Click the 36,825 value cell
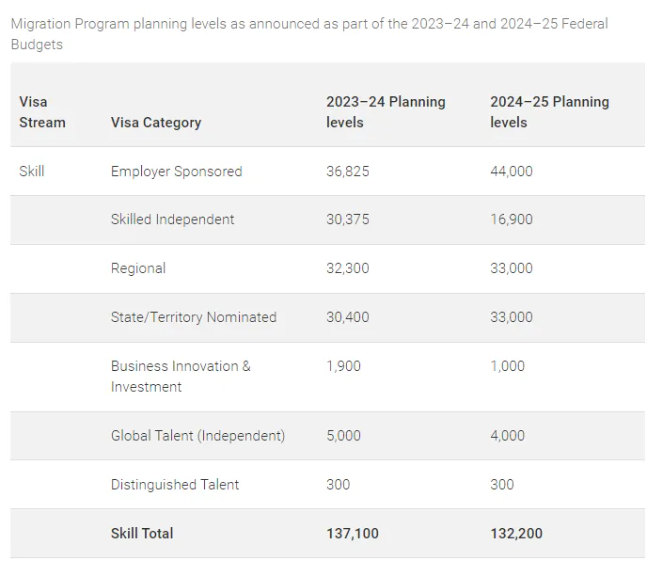The height and width of the screenshot is (562, 658). pyautogui.click(x=348, y=171)
